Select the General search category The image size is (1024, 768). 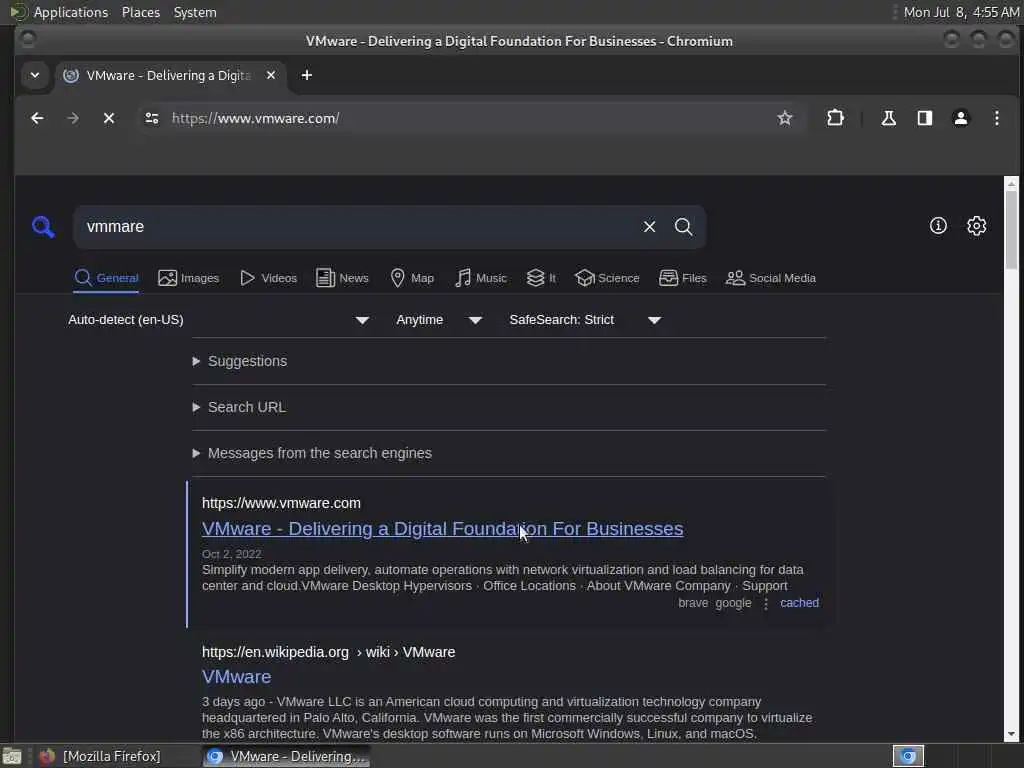[106, 278]
